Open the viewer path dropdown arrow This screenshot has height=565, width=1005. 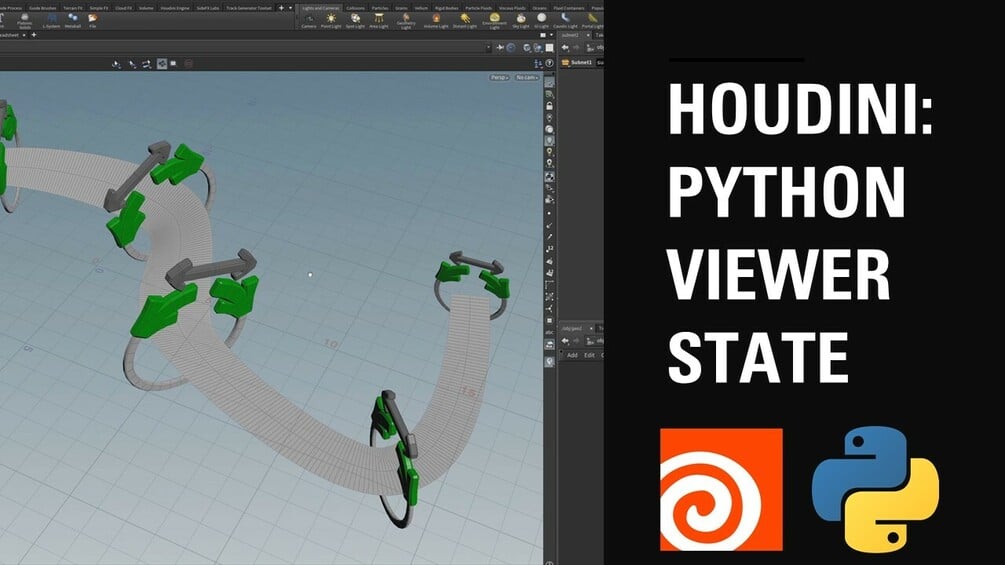click(x=488, y=47)
